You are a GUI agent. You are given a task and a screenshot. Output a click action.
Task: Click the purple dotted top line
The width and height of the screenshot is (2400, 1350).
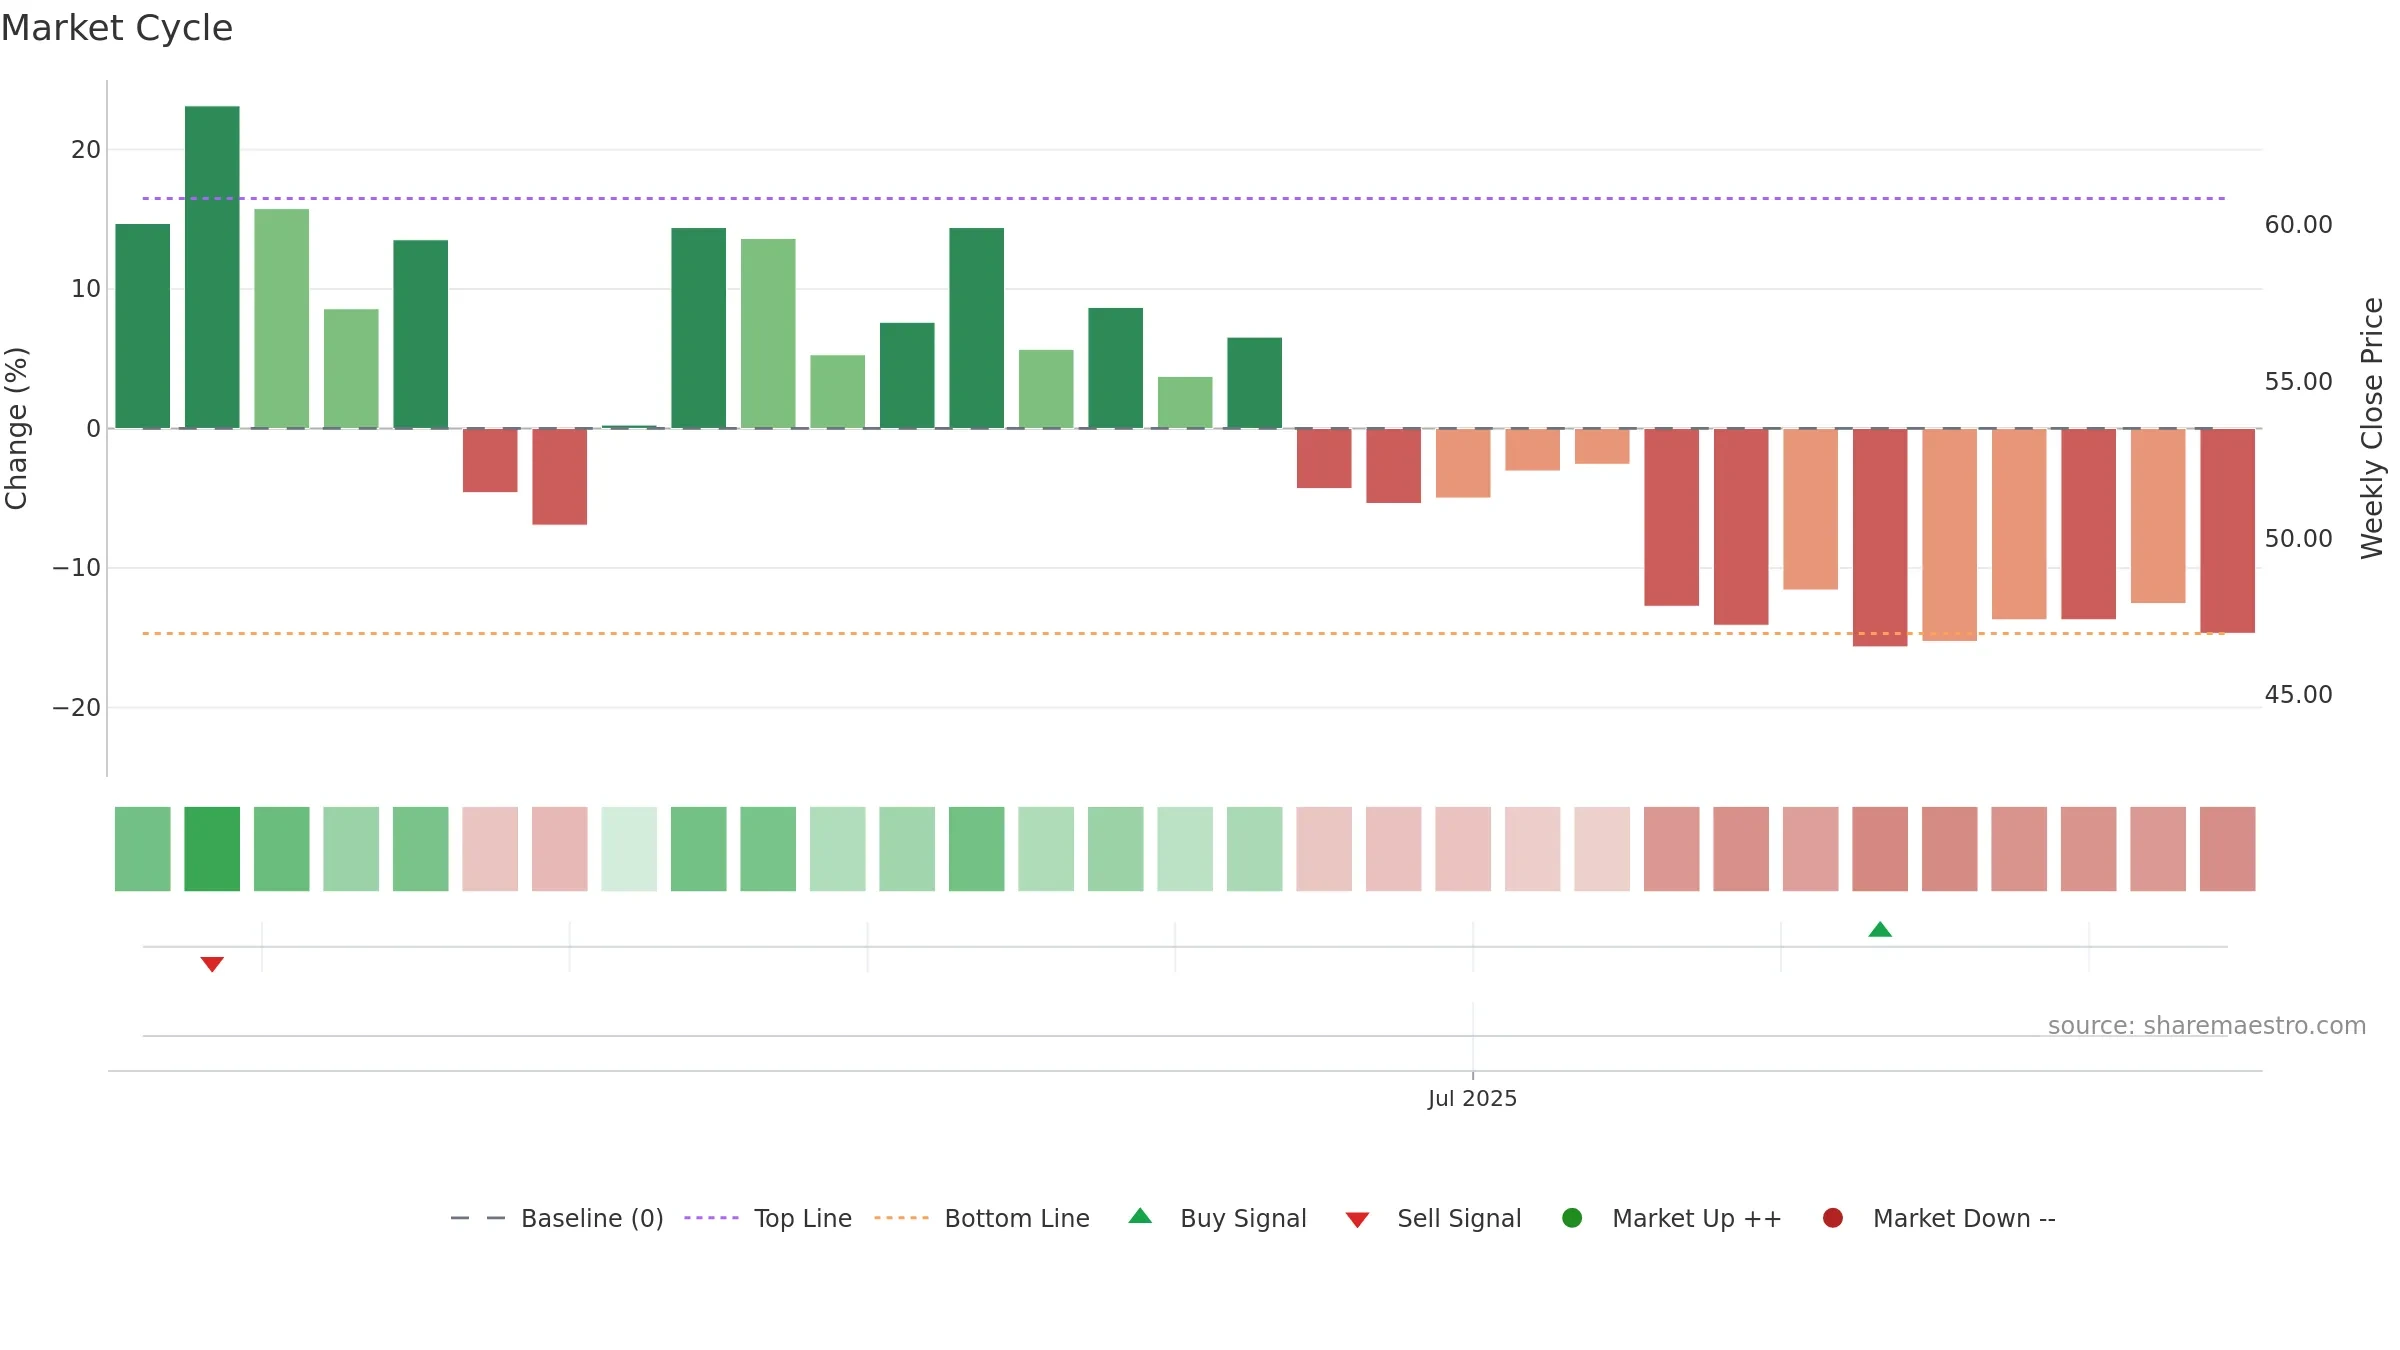[x=1184, y=198]
